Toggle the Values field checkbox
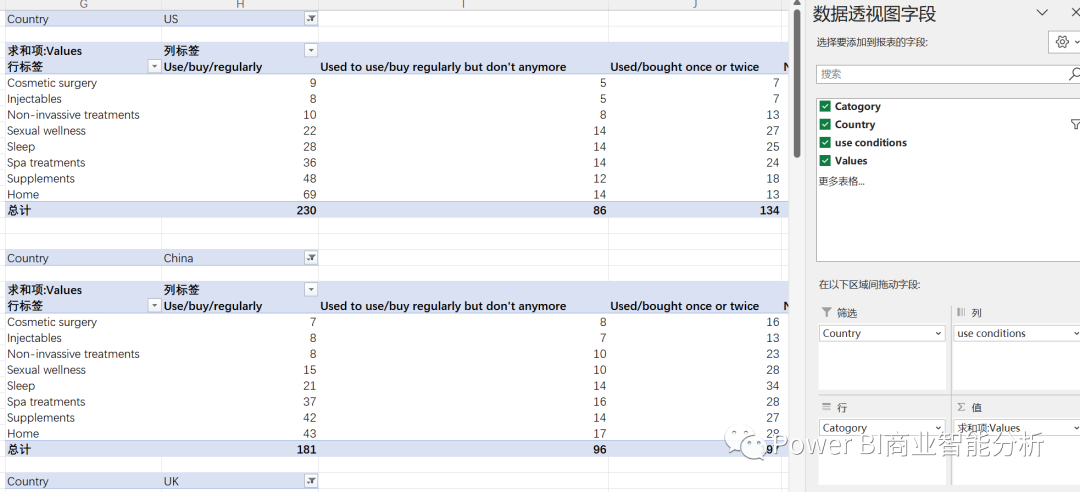1080x492 pixels. [x=825, y=161]
